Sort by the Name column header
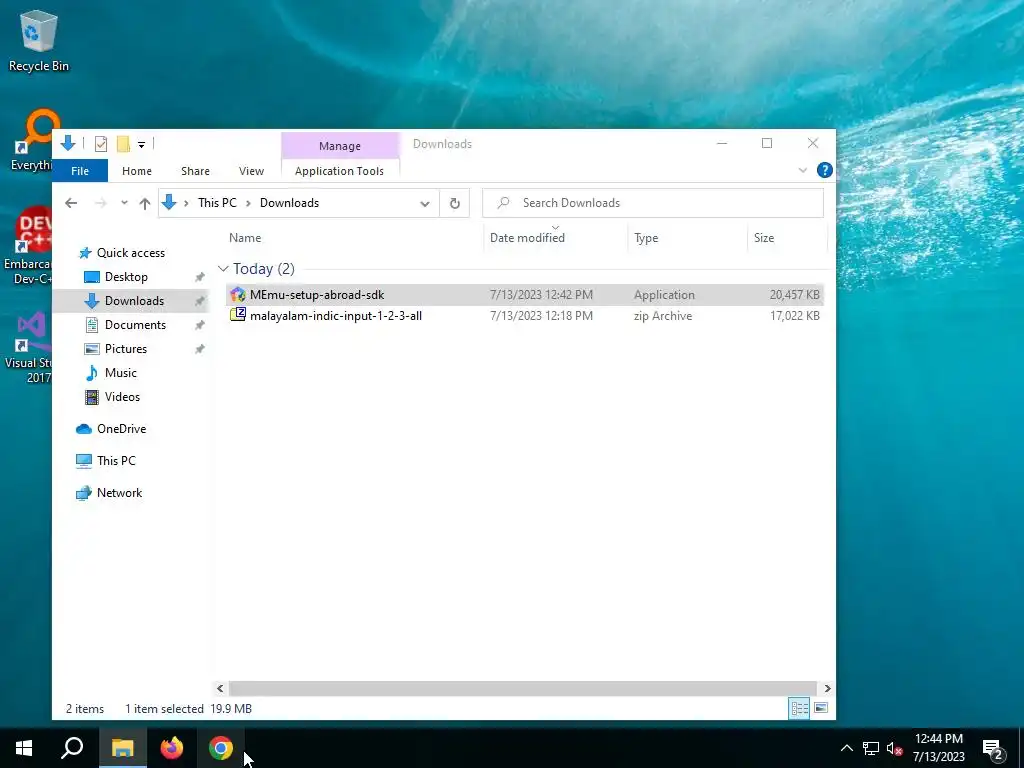This screenshot has width=1024, height=768. click(353, 238)
